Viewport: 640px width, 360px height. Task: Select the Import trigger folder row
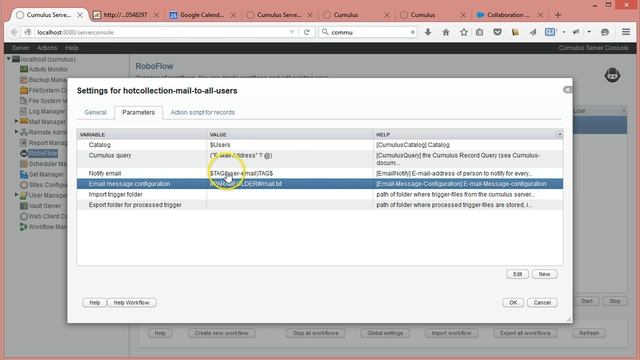320,194
